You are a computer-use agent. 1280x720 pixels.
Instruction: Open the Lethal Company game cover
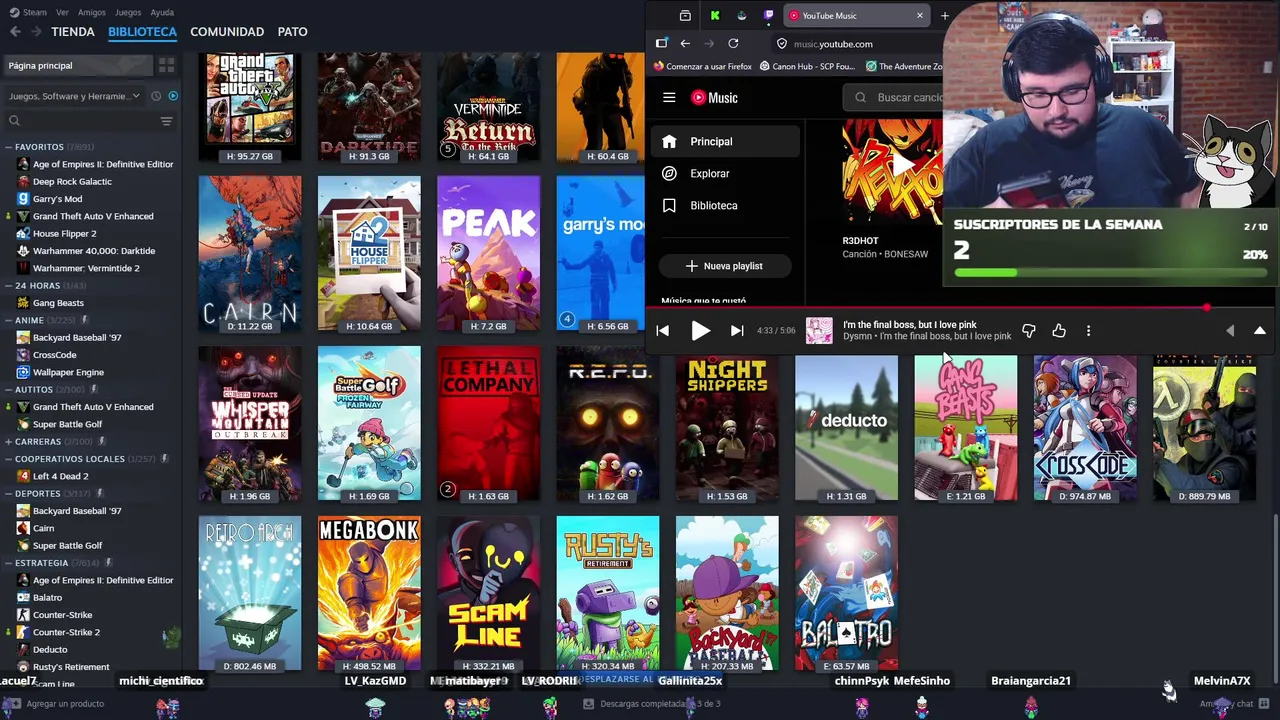tap(488, 423)
